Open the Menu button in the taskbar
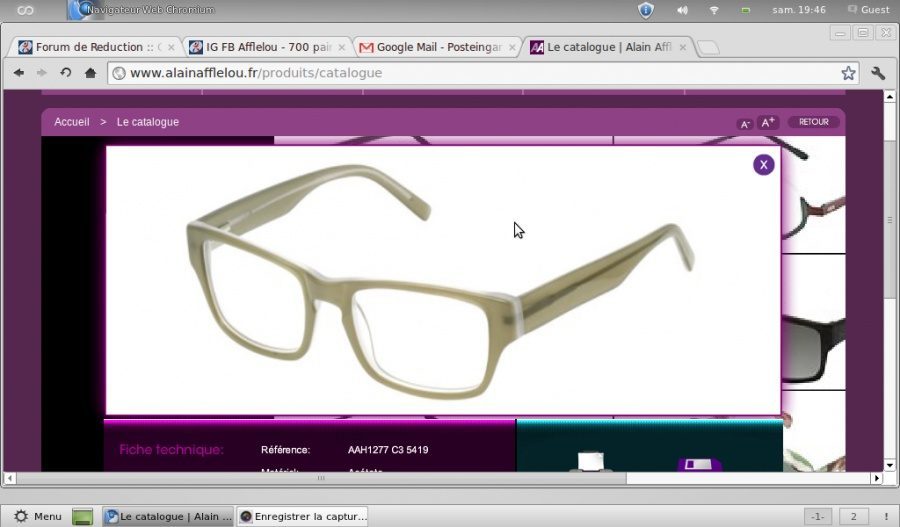Screen dimensions: 900x527 coord(37,516)
